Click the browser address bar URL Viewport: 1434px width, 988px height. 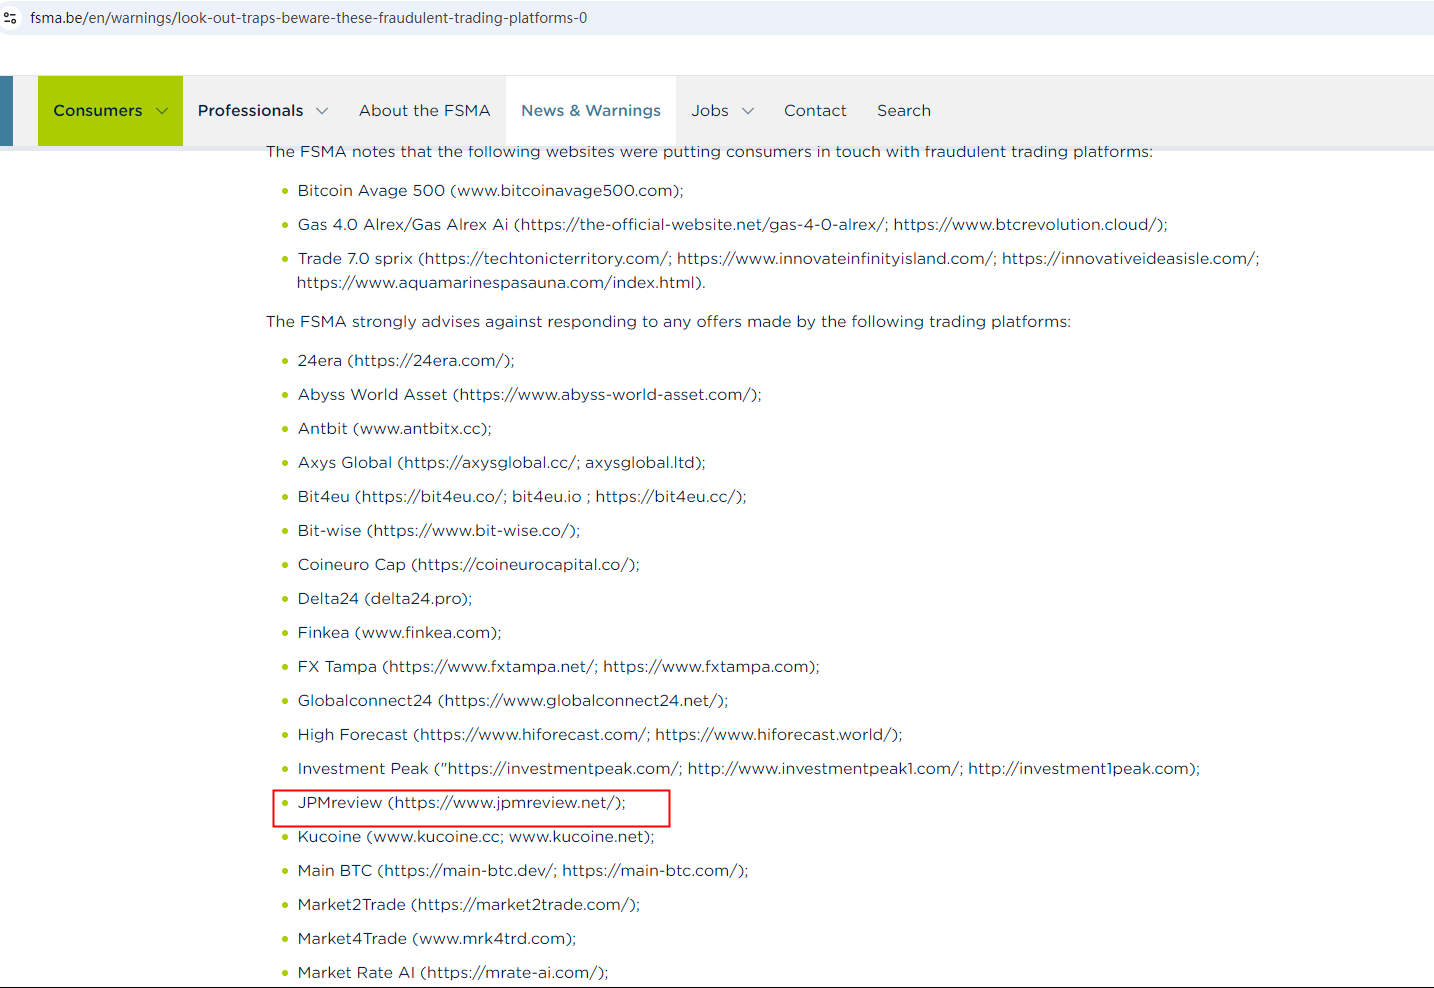308,18
